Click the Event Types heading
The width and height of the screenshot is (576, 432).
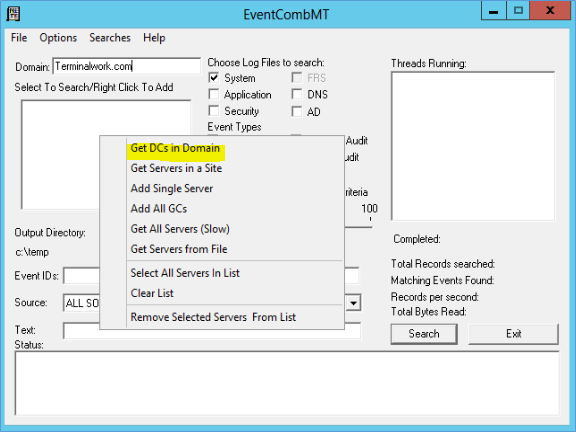234,127
